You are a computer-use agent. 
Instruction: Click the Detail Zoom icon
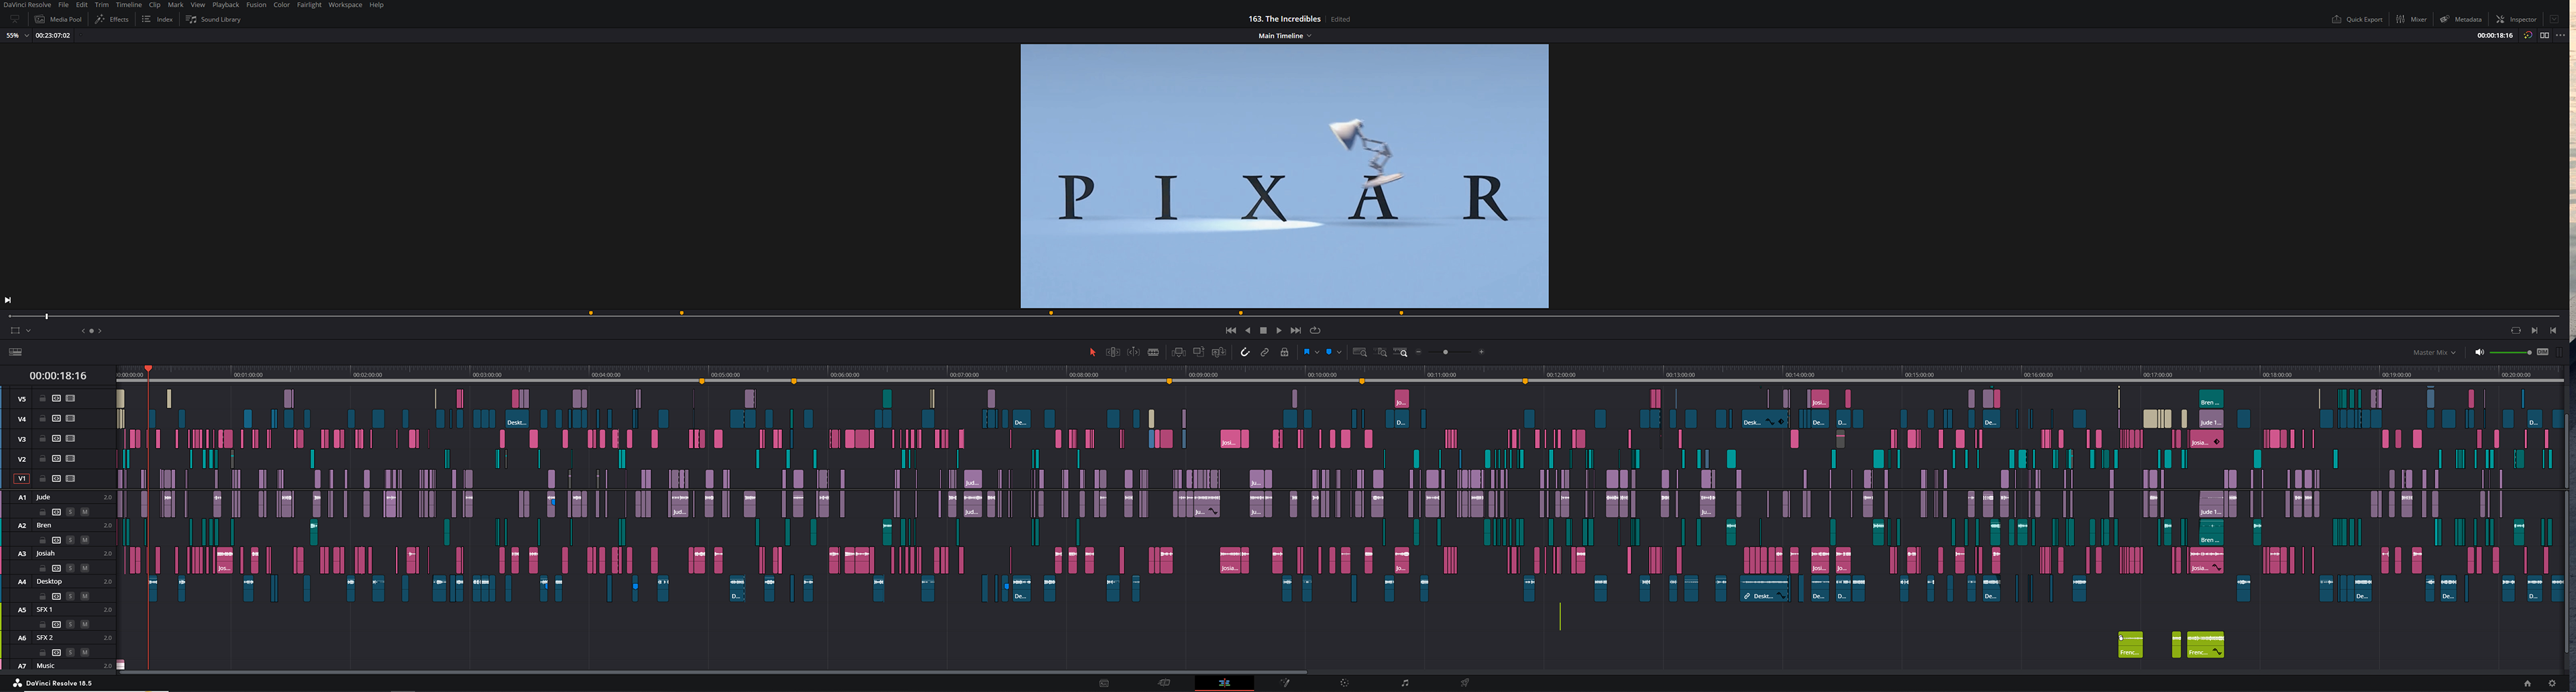coord(1381,352)
